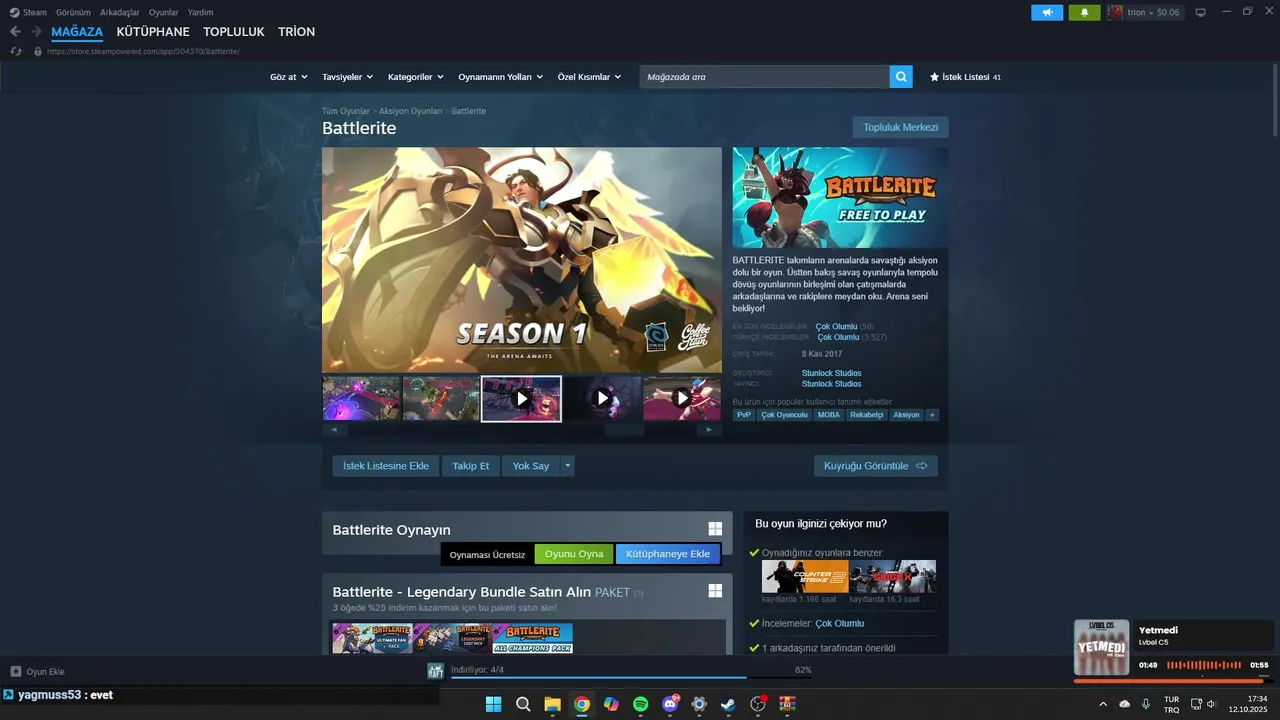Screen dimensions: 1280x720
Task: Show hidden tray icons chevron
Action: point(1103,704)
